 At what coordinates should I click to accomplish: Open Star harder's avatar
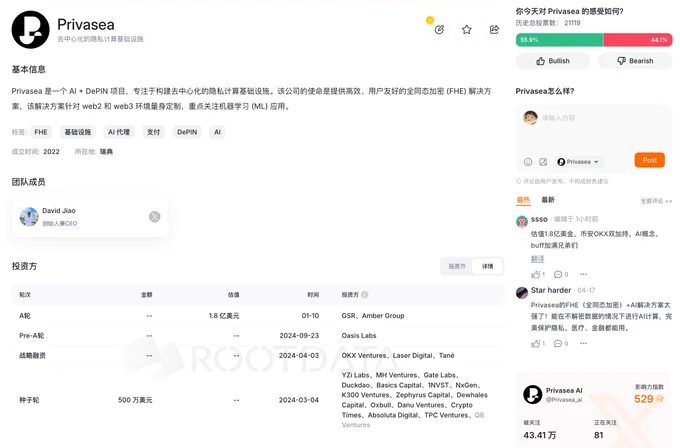pyautogui.click(x=522, y=293)
